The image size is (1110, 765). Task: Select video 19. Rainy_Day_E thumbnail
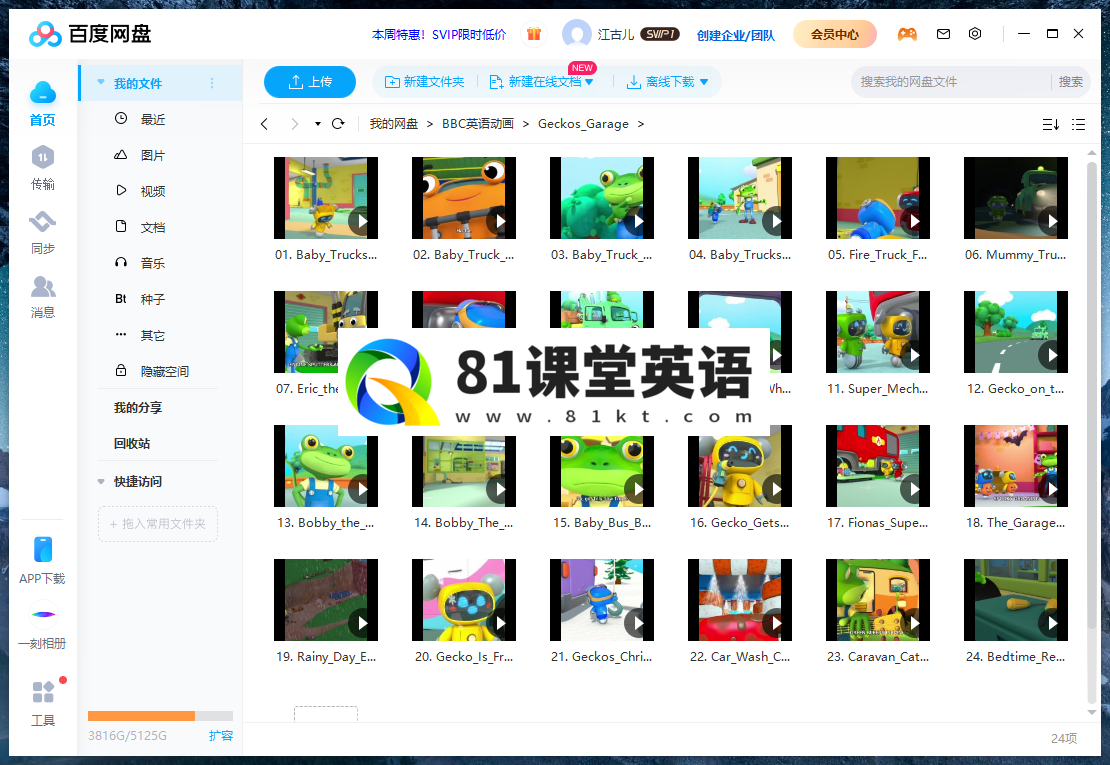pos(326,600)
